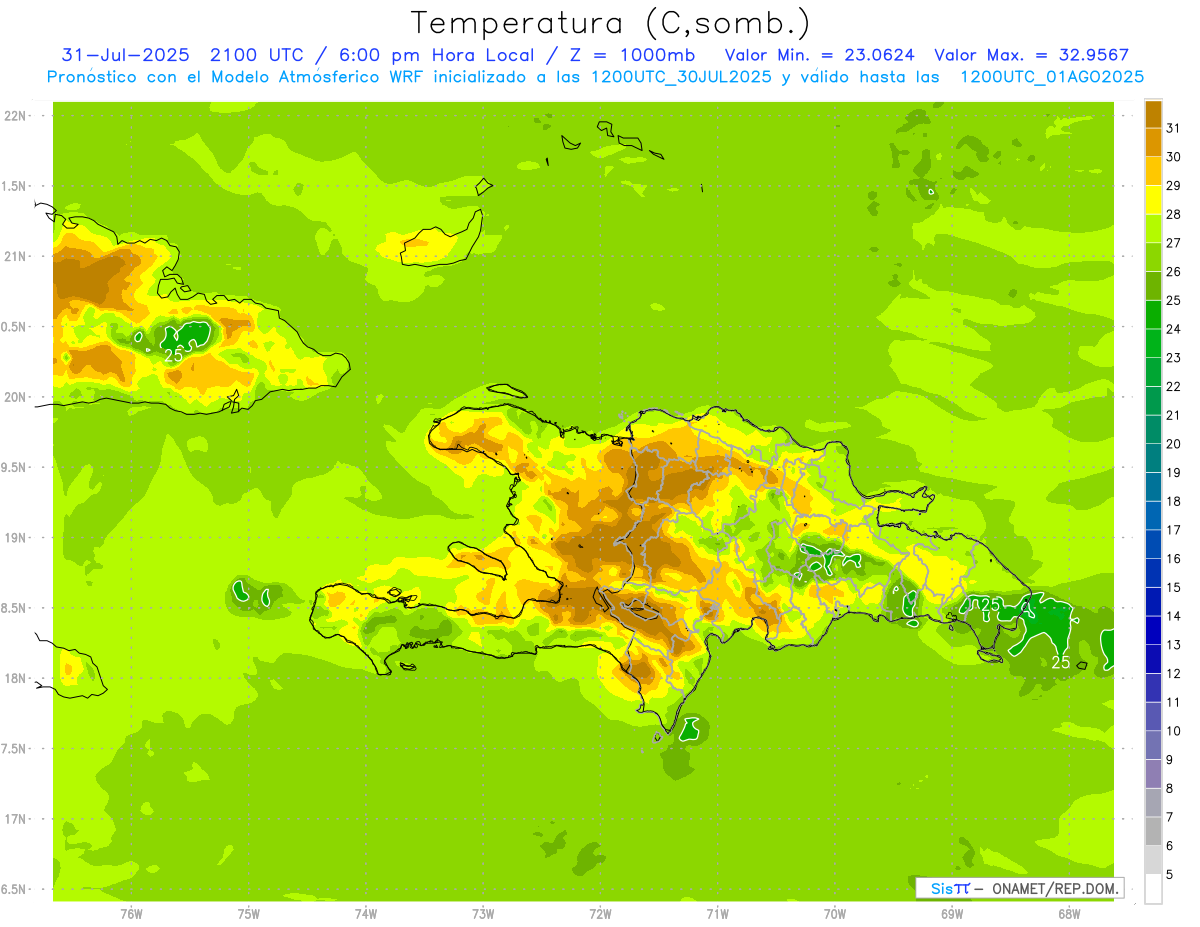Click the "75W" longitude label
The image size is (1200, 927).
click(249, 914)
